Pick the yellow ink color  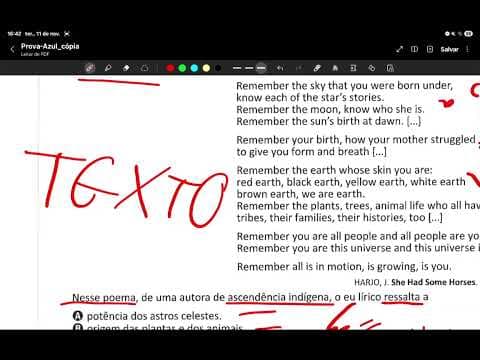(206, 68)
